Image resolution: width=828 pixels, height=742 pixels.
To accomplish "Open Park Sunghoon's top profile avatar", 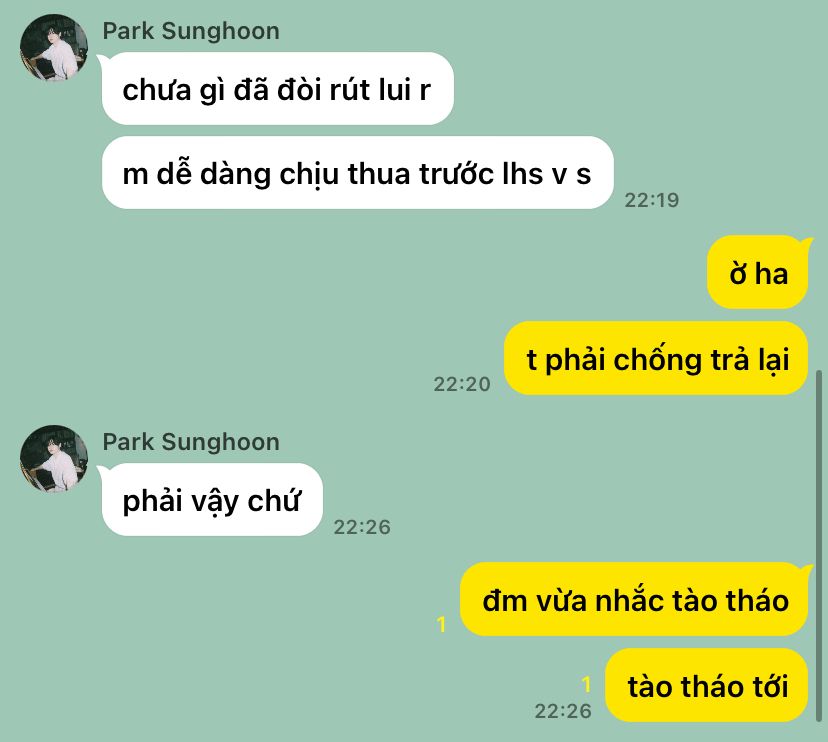I will tap(54, 48).
